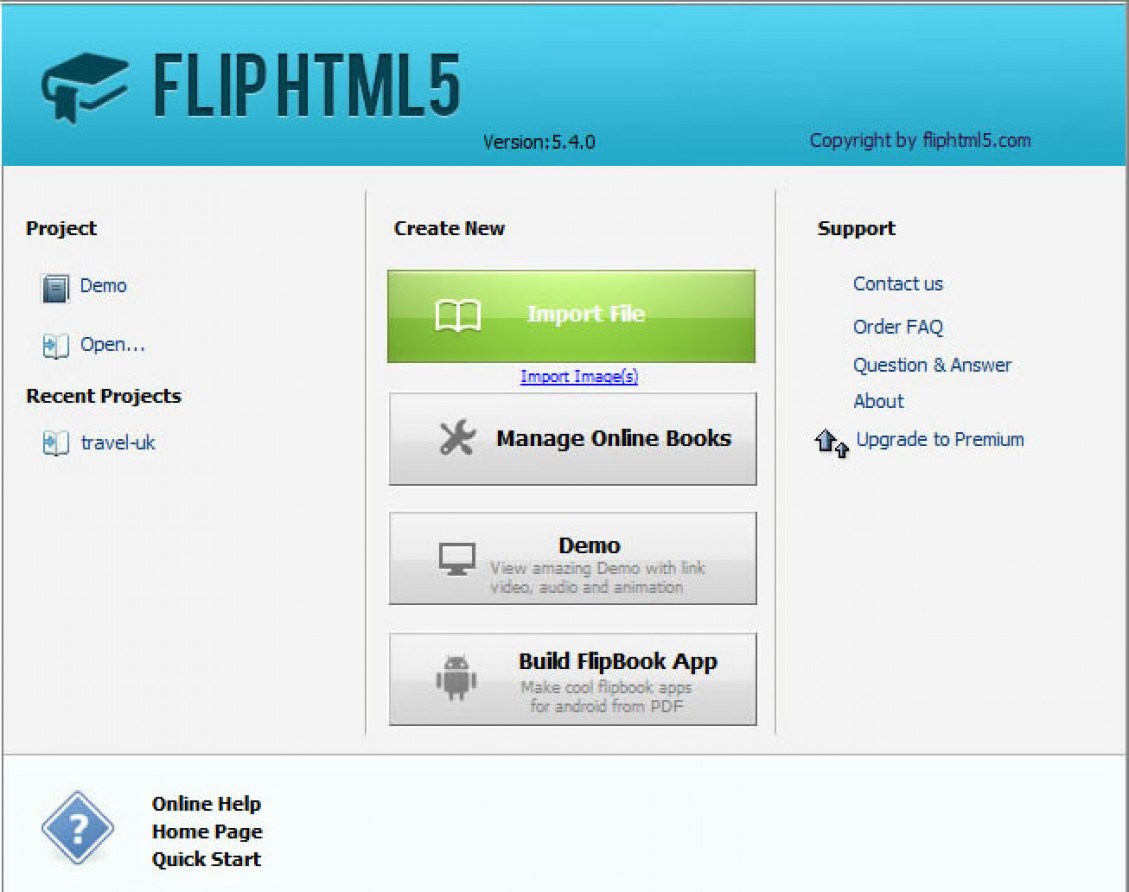
Task: Open an existing project via Open...
Action: pyautogui.click(x=112, y=345)
